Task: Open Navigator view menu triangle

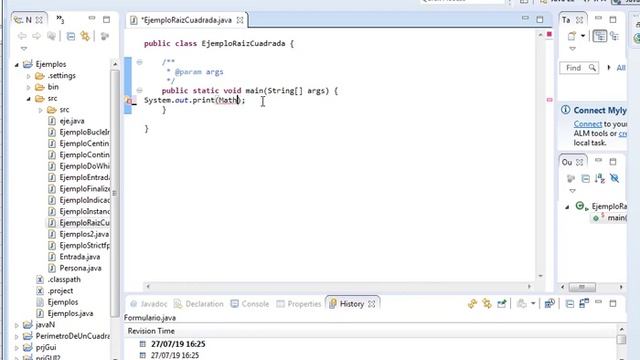Action: coord(24,49)
